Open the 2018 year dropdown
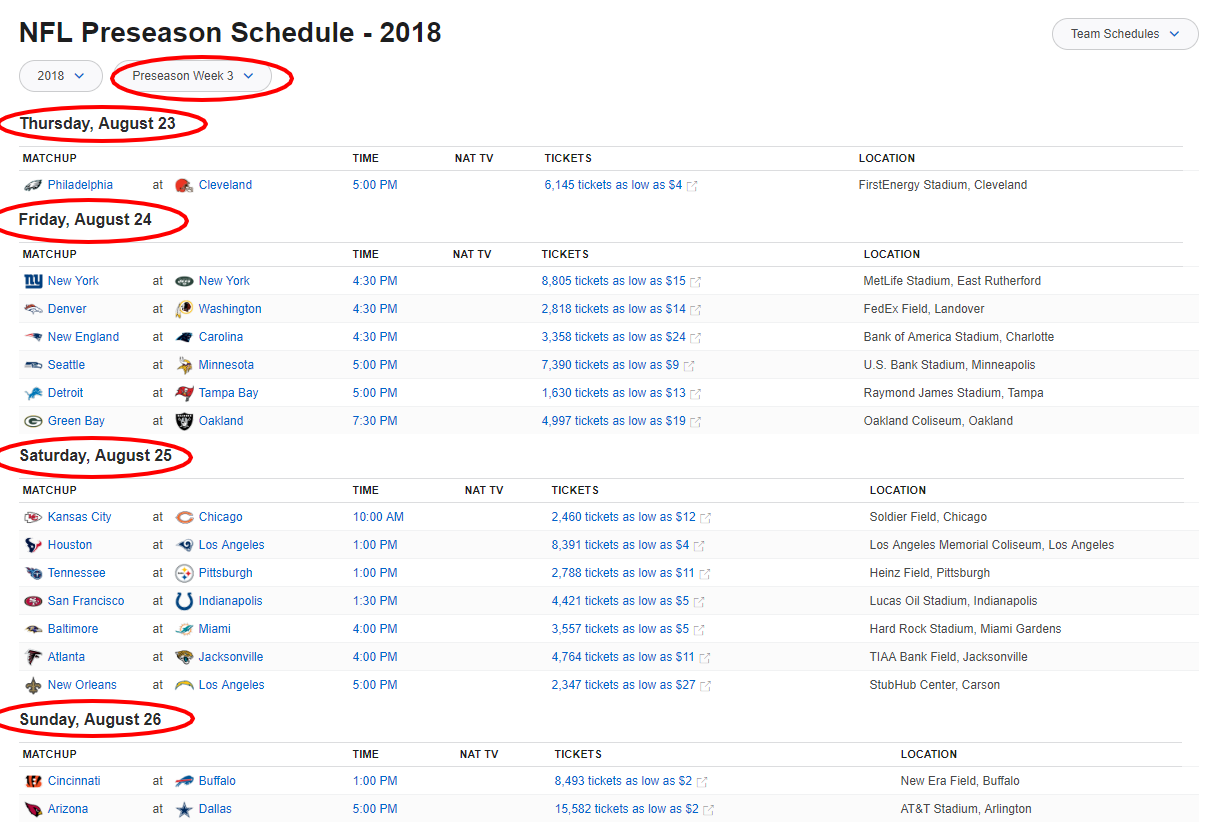This screenshot has height=823, width=1215. tap(61, 76)
